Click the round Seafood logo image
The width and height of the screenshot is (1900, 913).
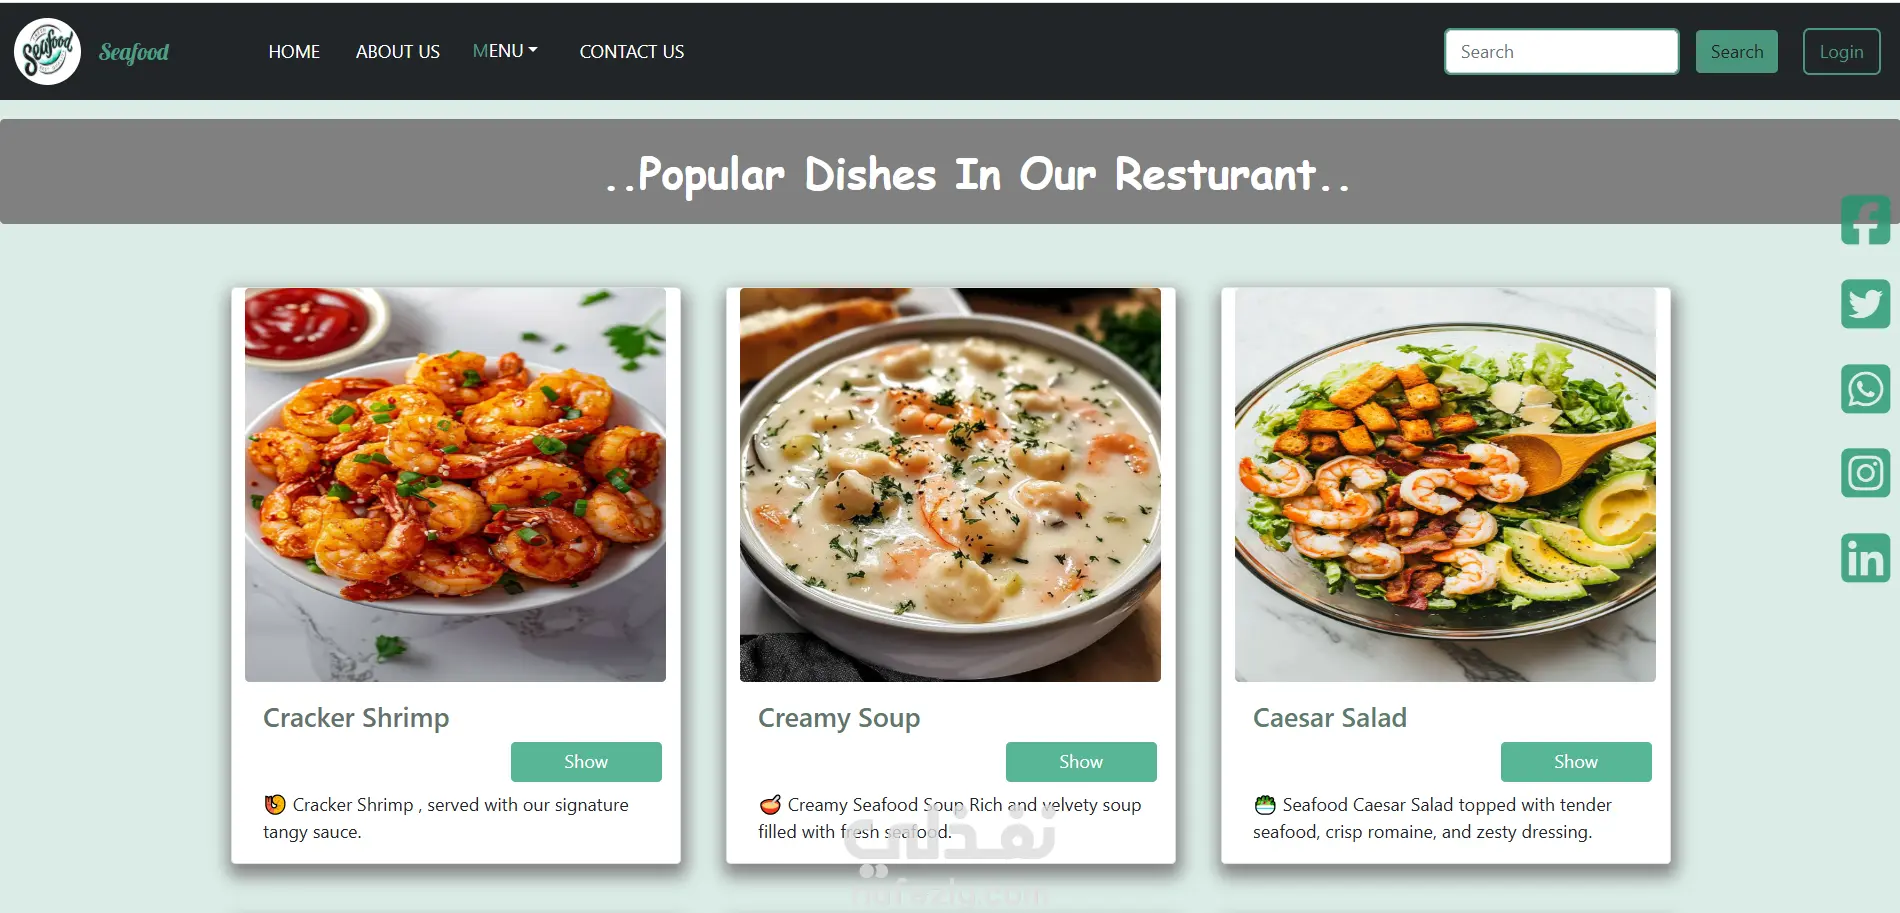pyautogui.click(x=47, y=51)
